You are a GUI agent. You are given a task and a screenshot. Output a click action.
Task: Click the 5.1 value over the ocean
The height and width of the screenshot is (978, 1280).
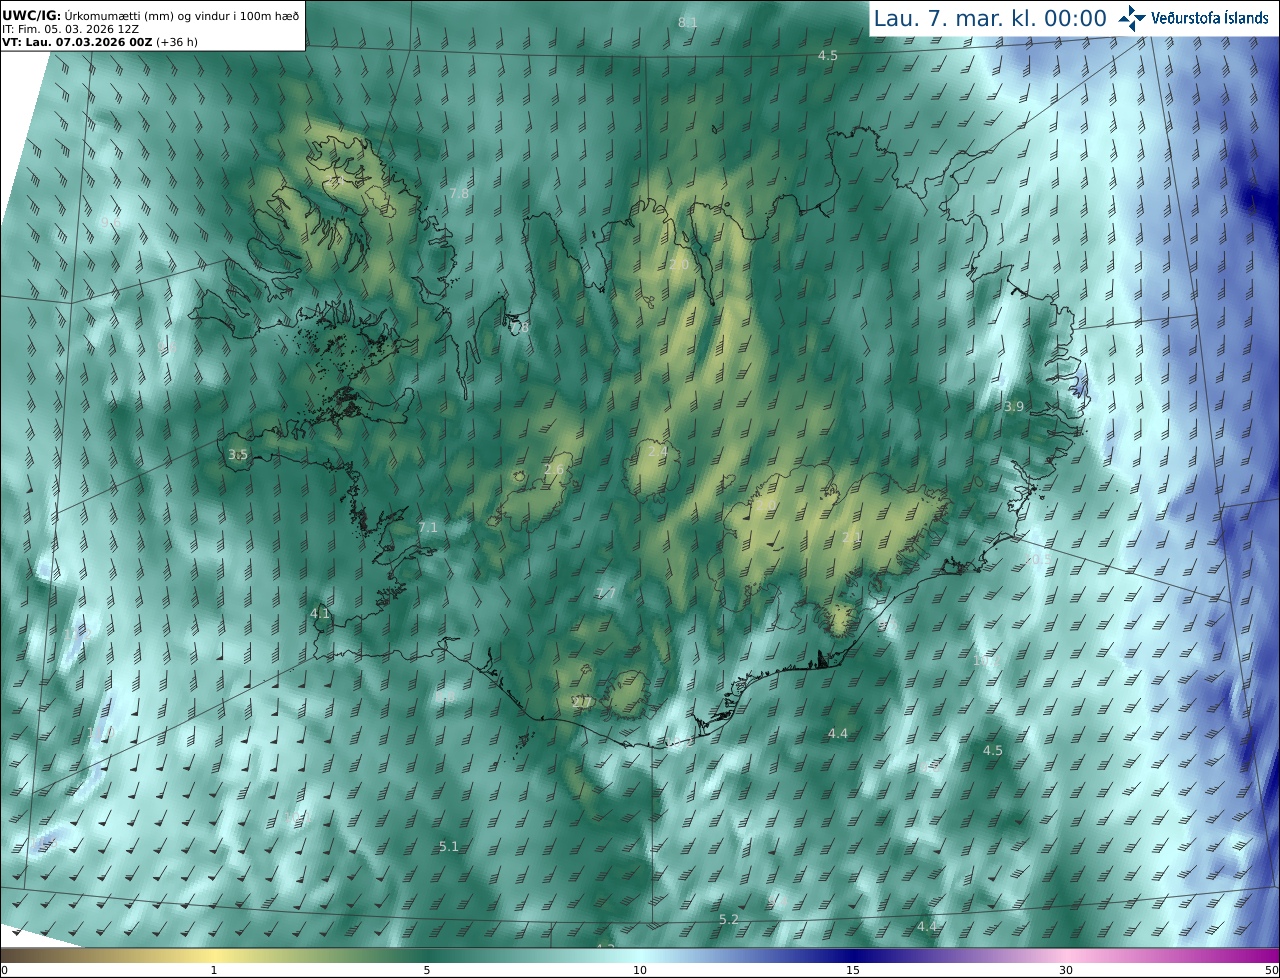(449, 846)
